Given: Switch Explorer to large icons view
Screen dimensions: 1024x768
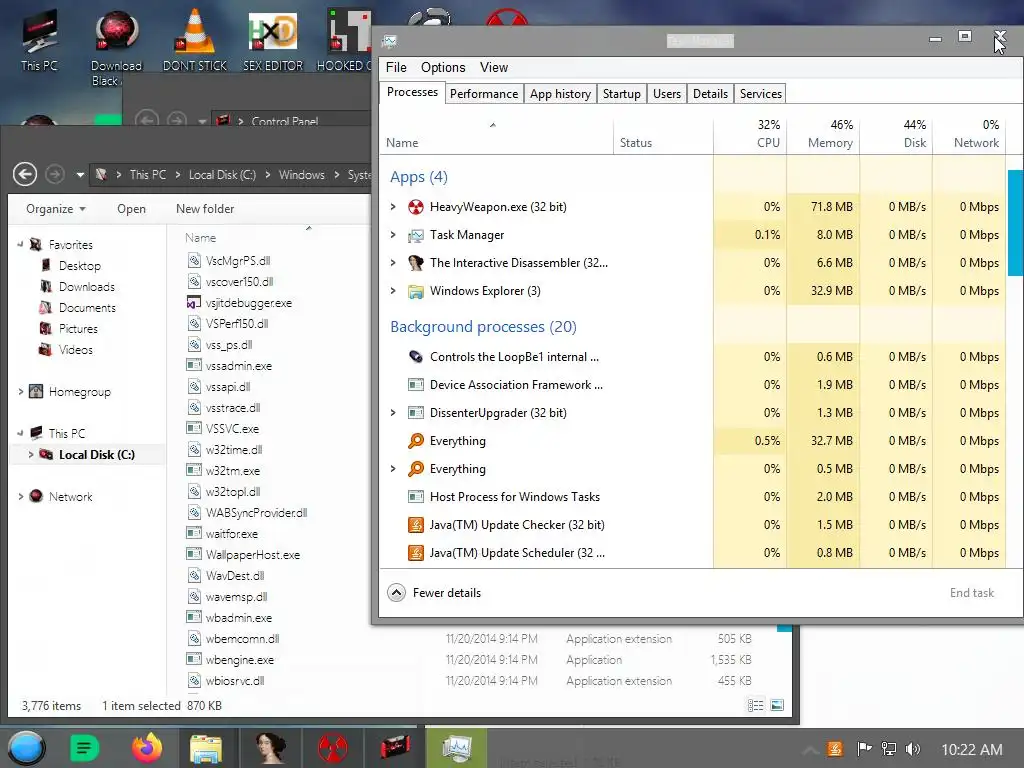Looking at the screenshot, I should coord(777,705).
